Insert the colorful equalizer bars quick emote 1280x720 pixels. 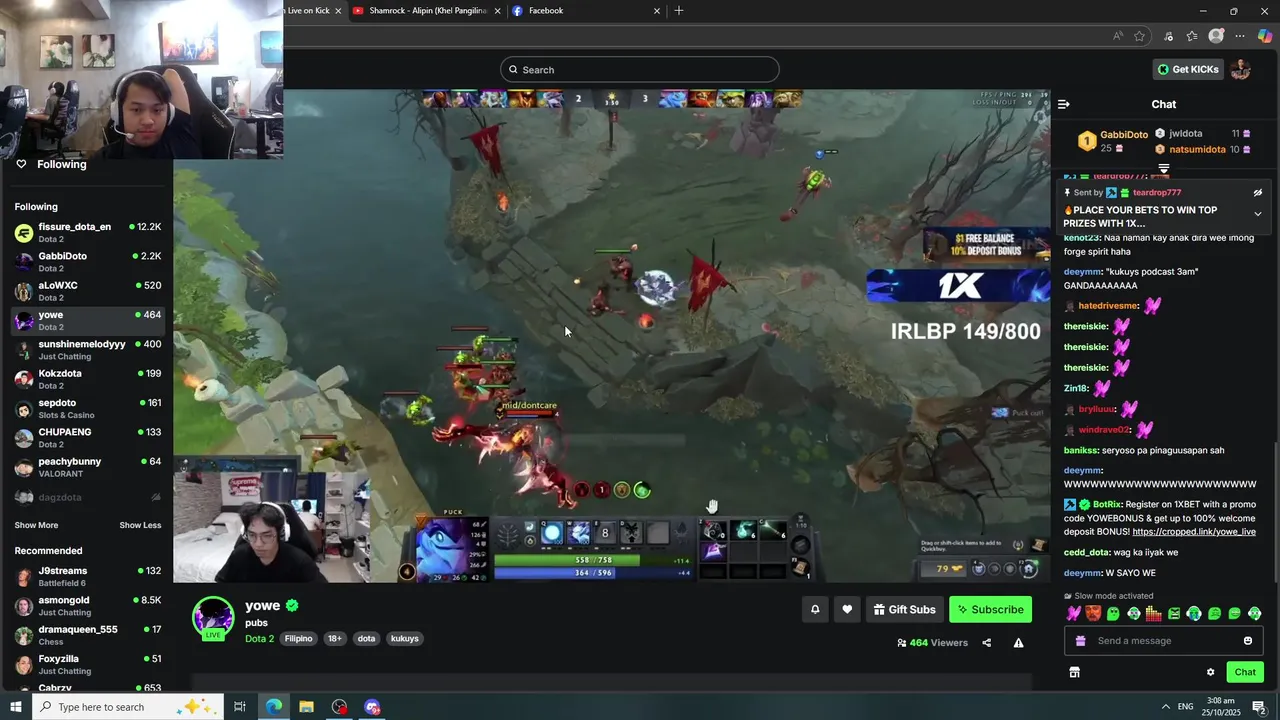1153,614
